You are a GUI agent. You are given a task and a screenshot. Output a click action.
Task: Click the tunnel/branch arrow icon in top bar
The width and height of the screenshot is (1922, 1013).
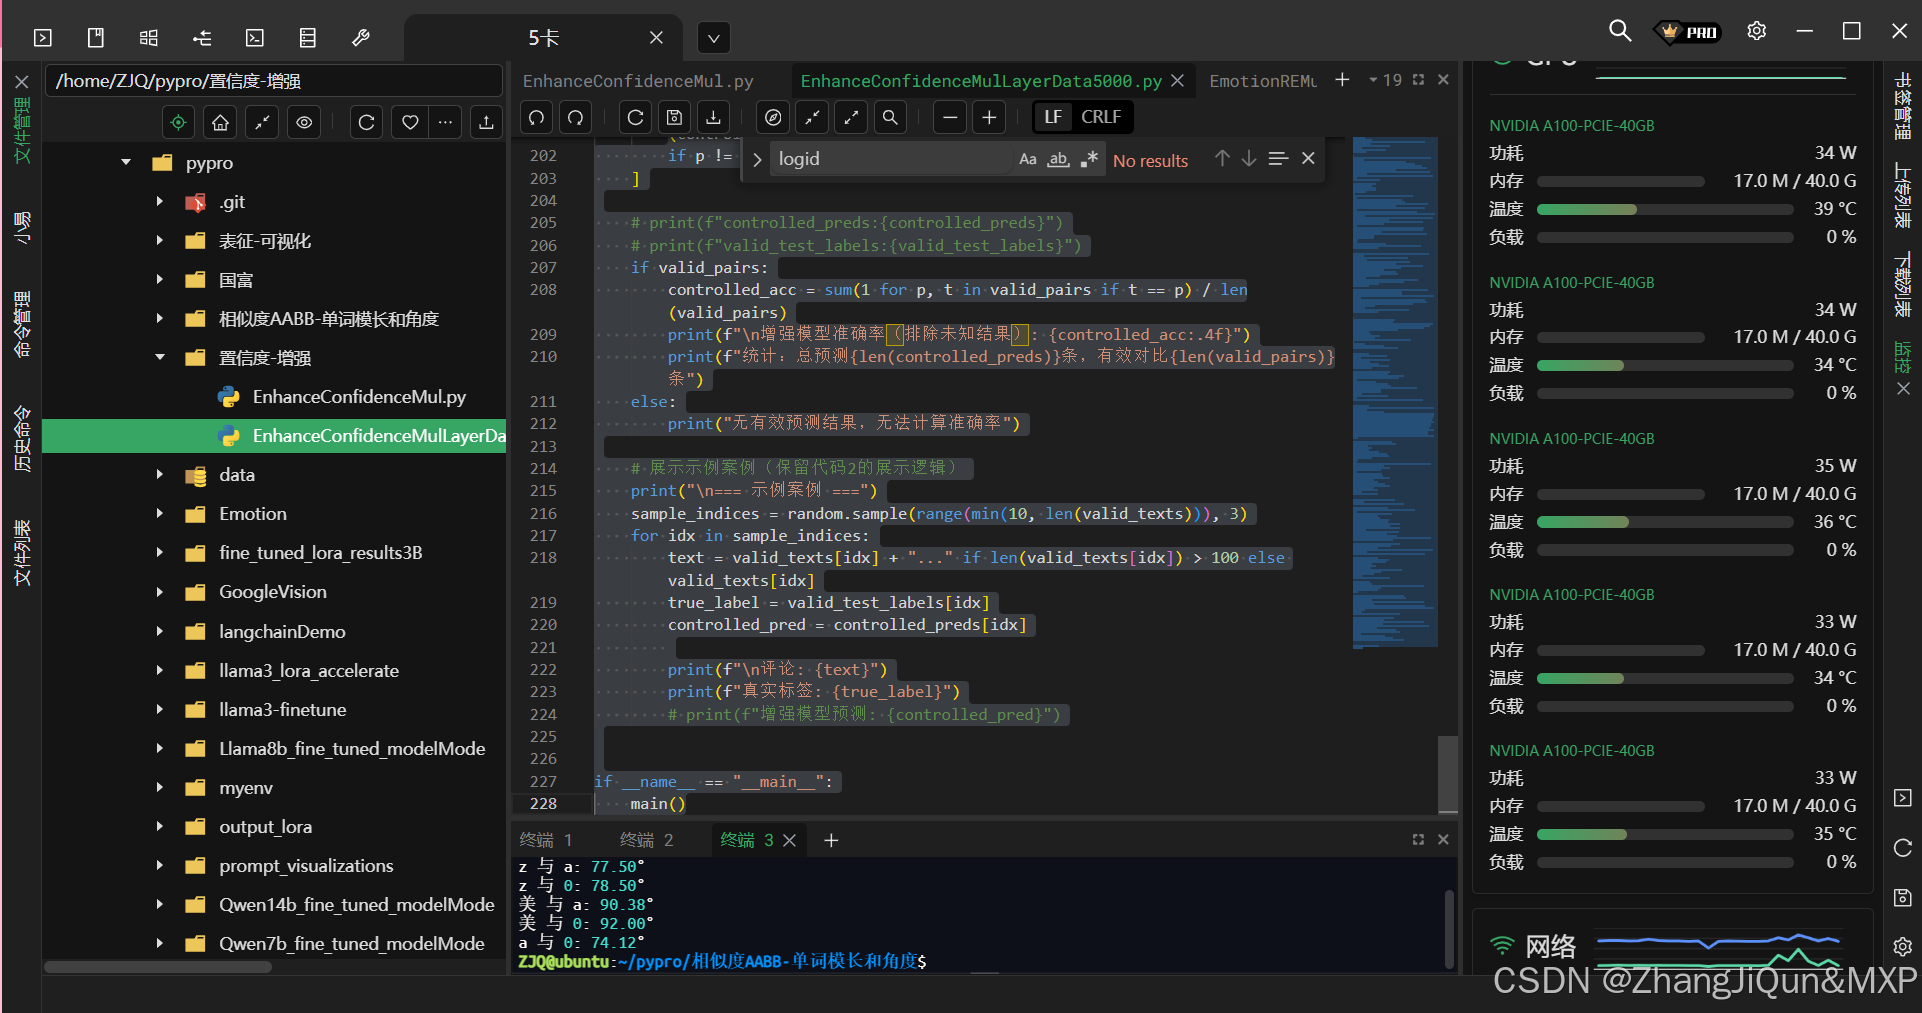point(202,38)
